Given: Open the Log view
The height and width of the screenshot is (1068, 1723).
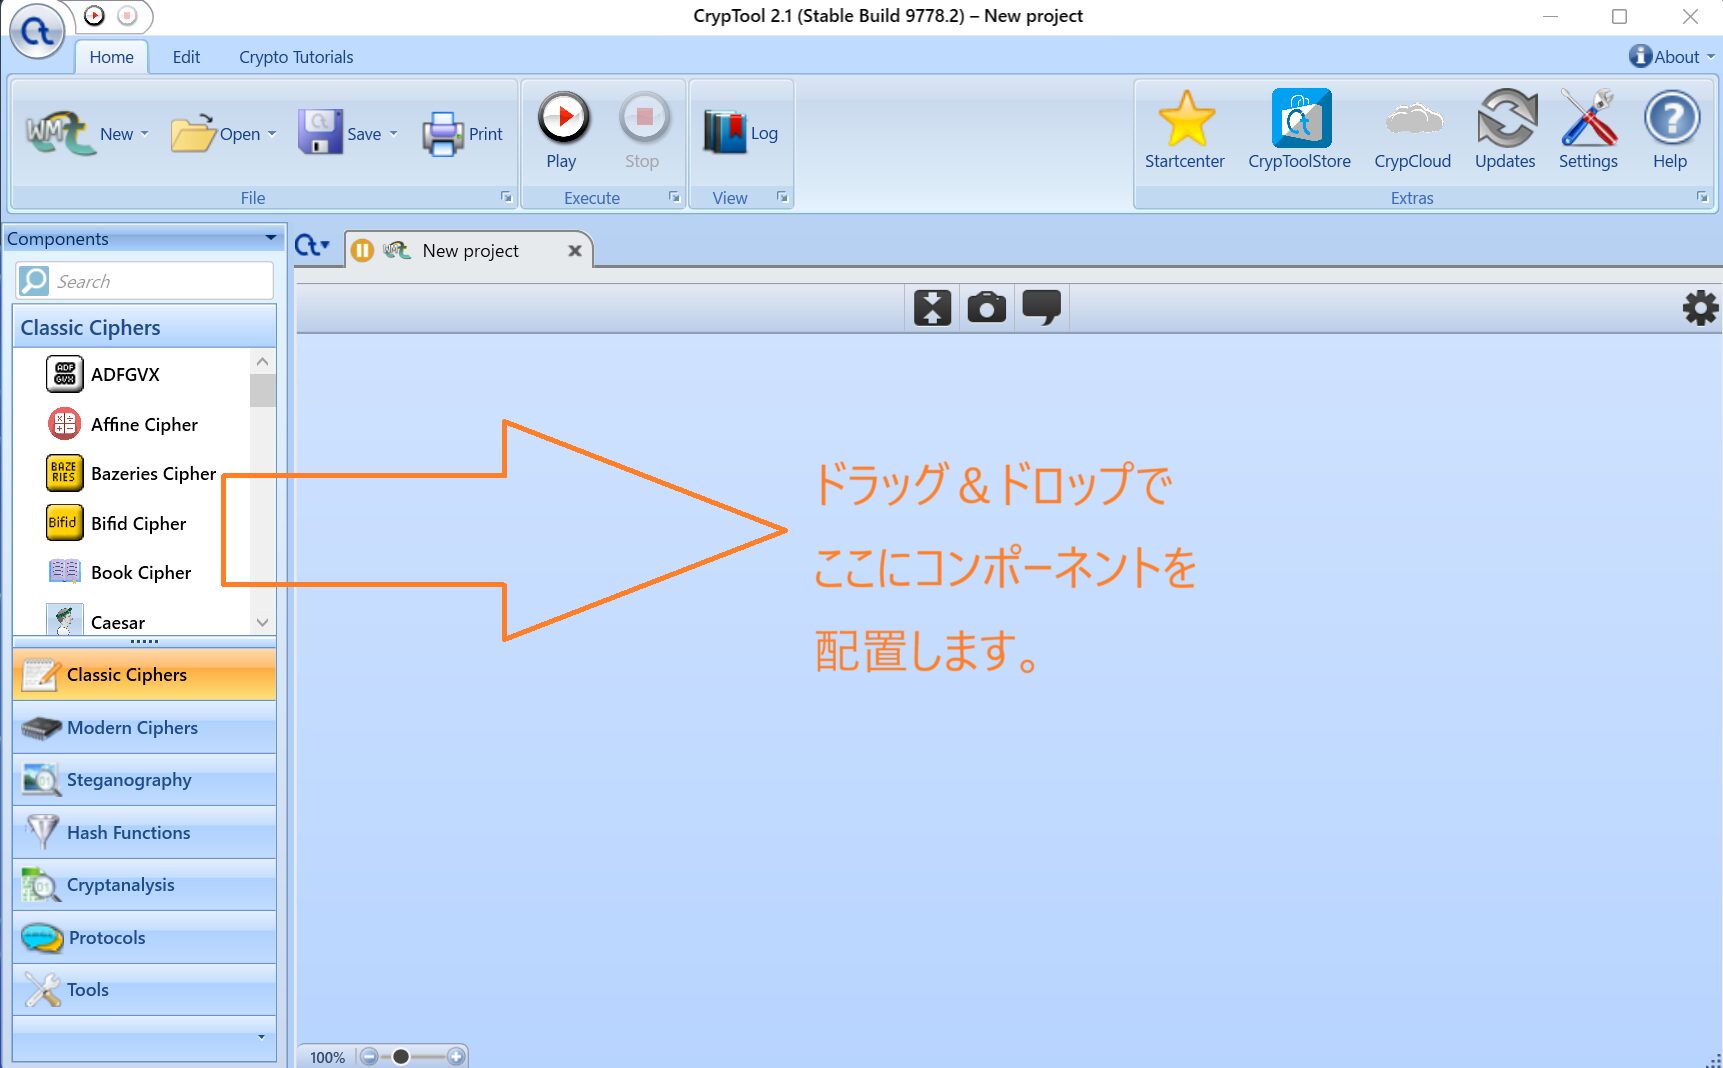Looking at the screenshot, I should coord(740,133).
